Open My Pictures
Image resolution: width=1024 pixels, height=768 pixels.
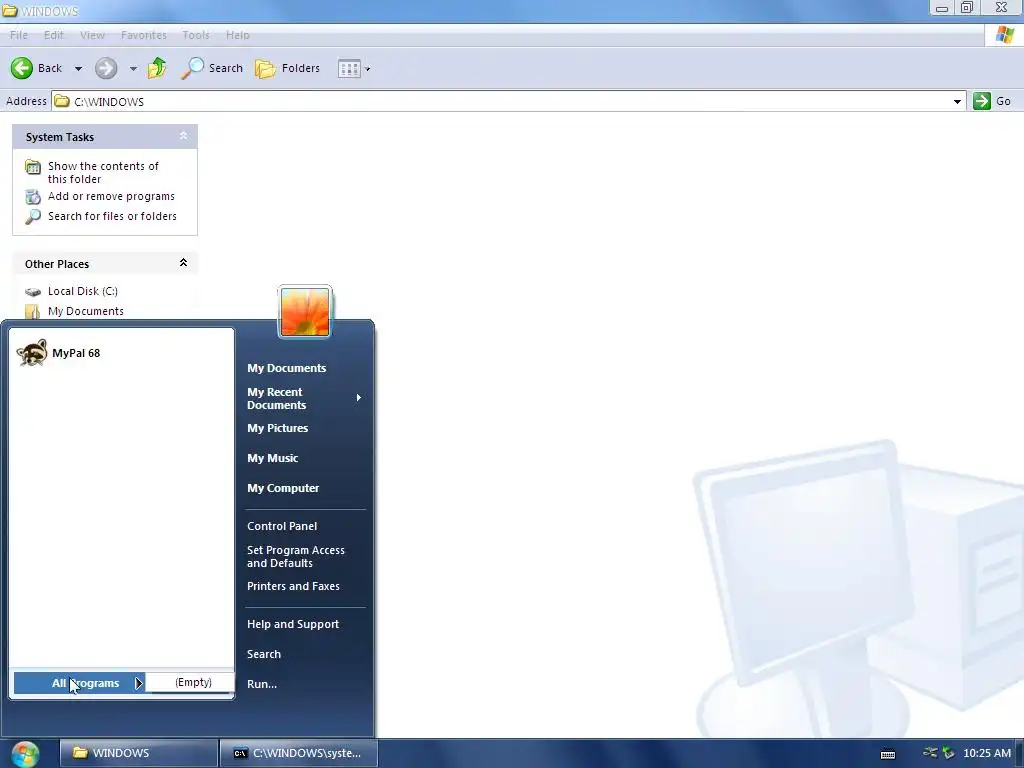[278, 428]
